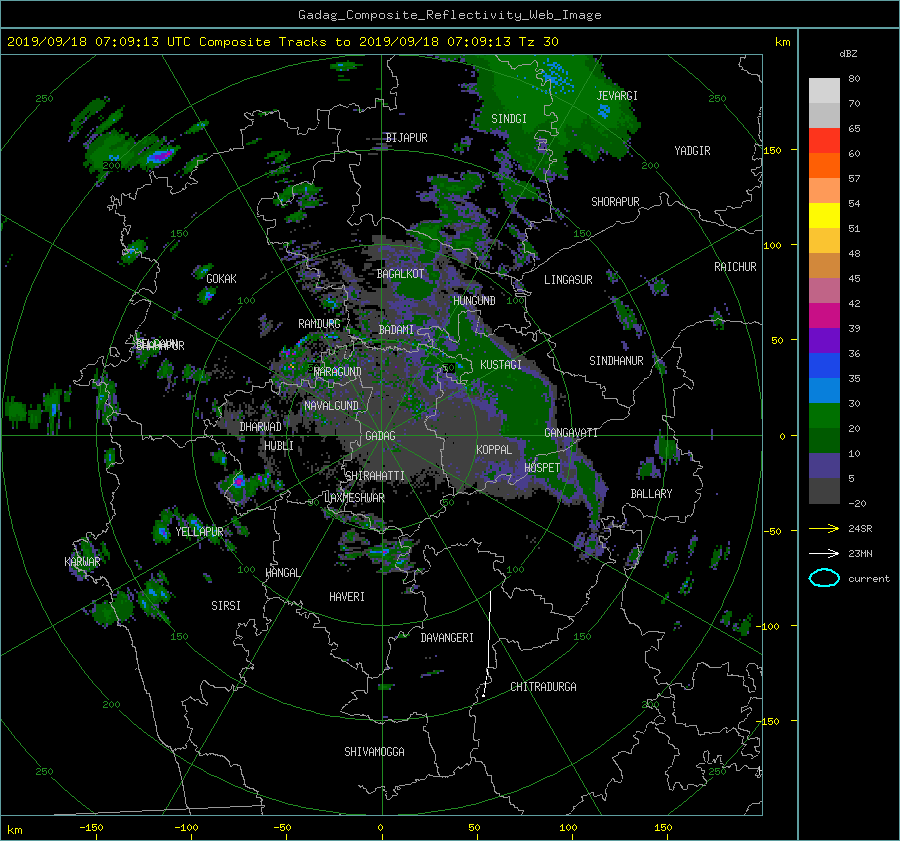Viewport: 900px width, 841px height.
Task: Select the green 20 dBZ legend swatch
Action: click(x=824, y=415)
